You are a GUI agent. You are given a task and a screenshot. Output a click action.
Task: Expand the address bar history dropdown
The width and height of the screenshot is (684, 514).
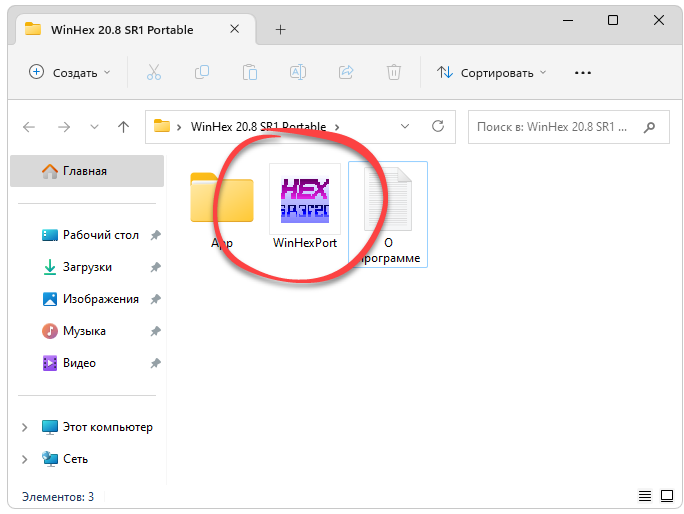tap(405, 127)
